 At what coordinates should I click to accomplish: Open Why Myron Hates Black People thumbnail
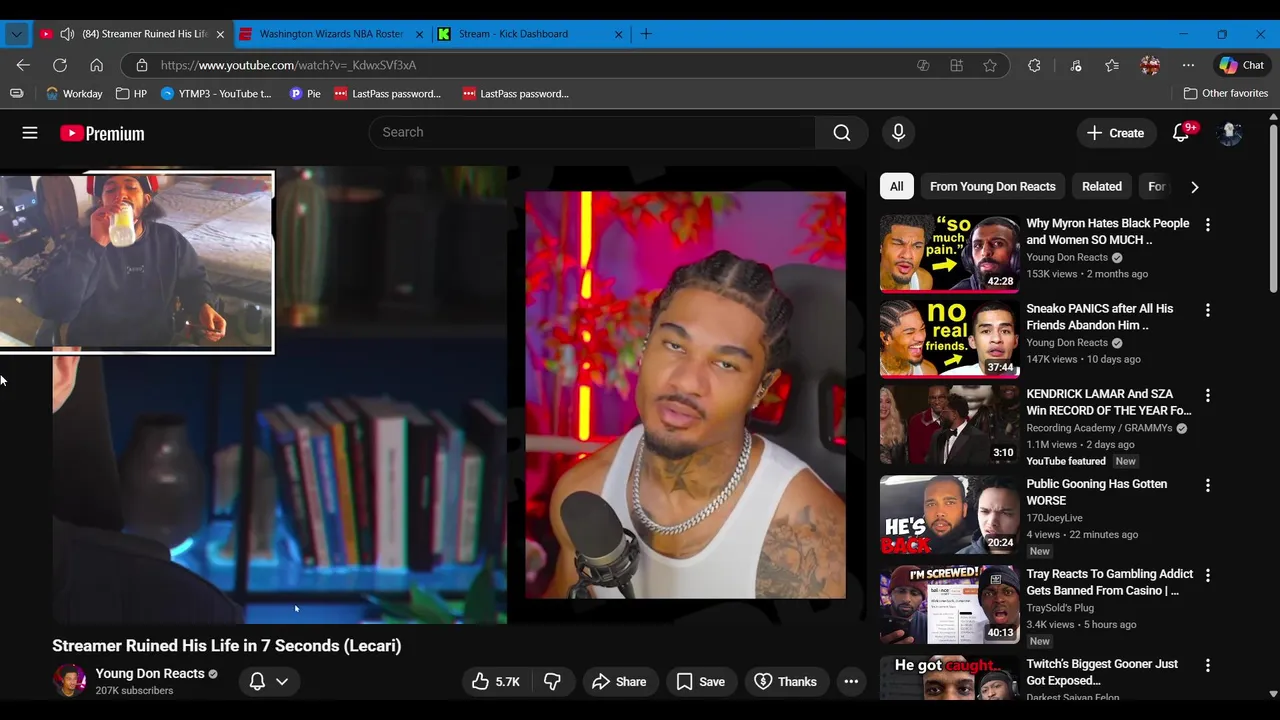point(949,252)
